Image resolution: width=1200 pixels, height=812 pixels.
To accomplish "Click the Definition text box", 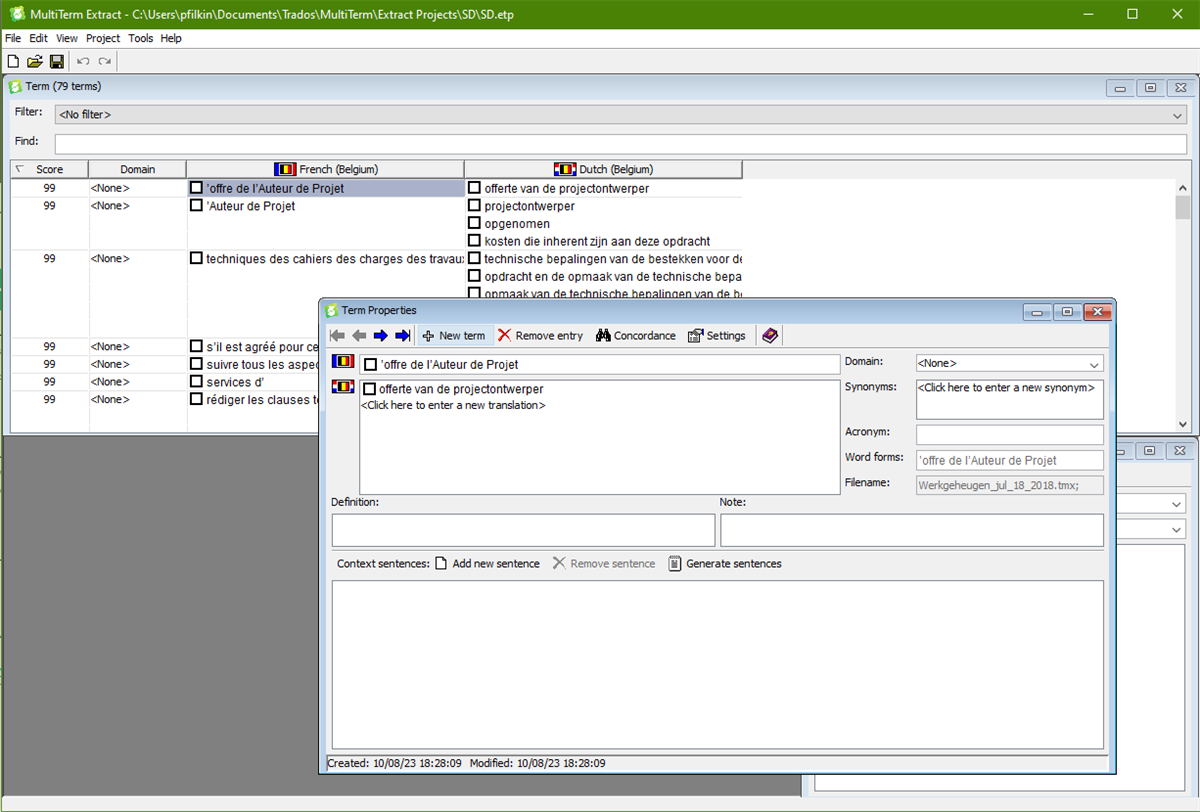I will (x=523, y=530).
